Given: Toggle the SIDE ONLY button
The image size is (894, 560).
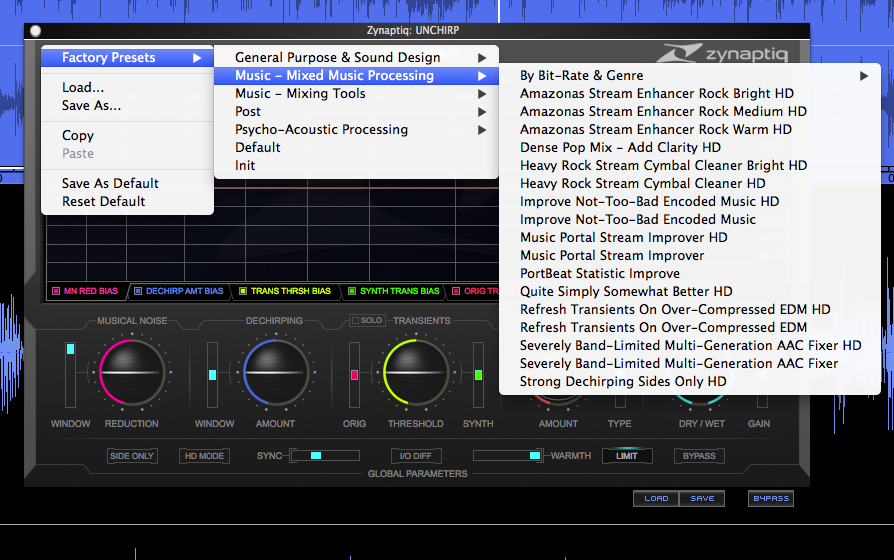Looking at the screenshot, I should (132, 456).
